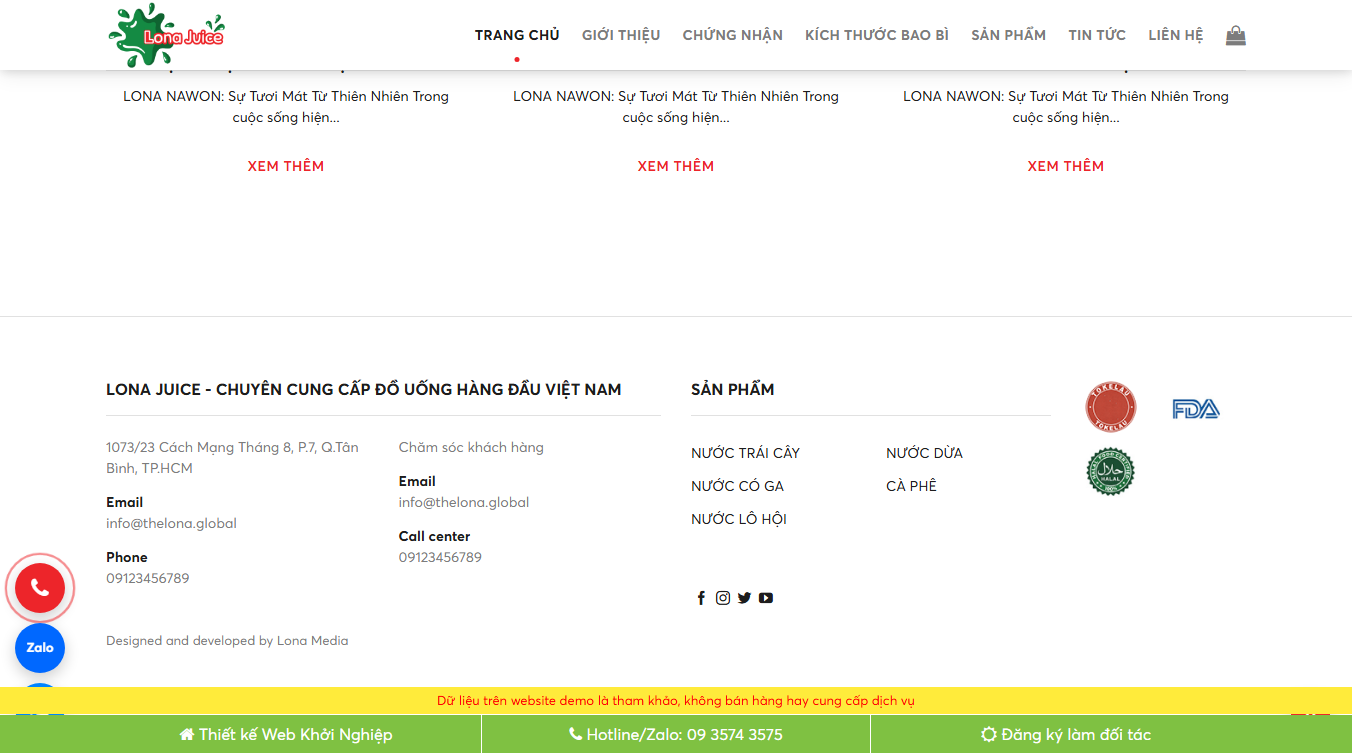Viewport: 1352px width, 753px height.
Task: Click the email address below the street address
Action: tap(172, 523)
